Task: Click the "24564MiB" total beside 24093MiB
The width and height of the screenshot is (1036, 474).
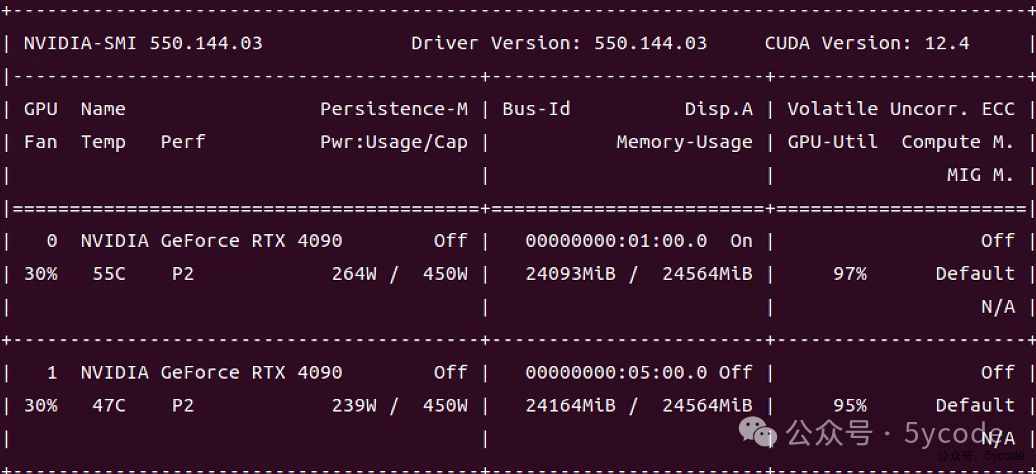Action: (708, 274)
